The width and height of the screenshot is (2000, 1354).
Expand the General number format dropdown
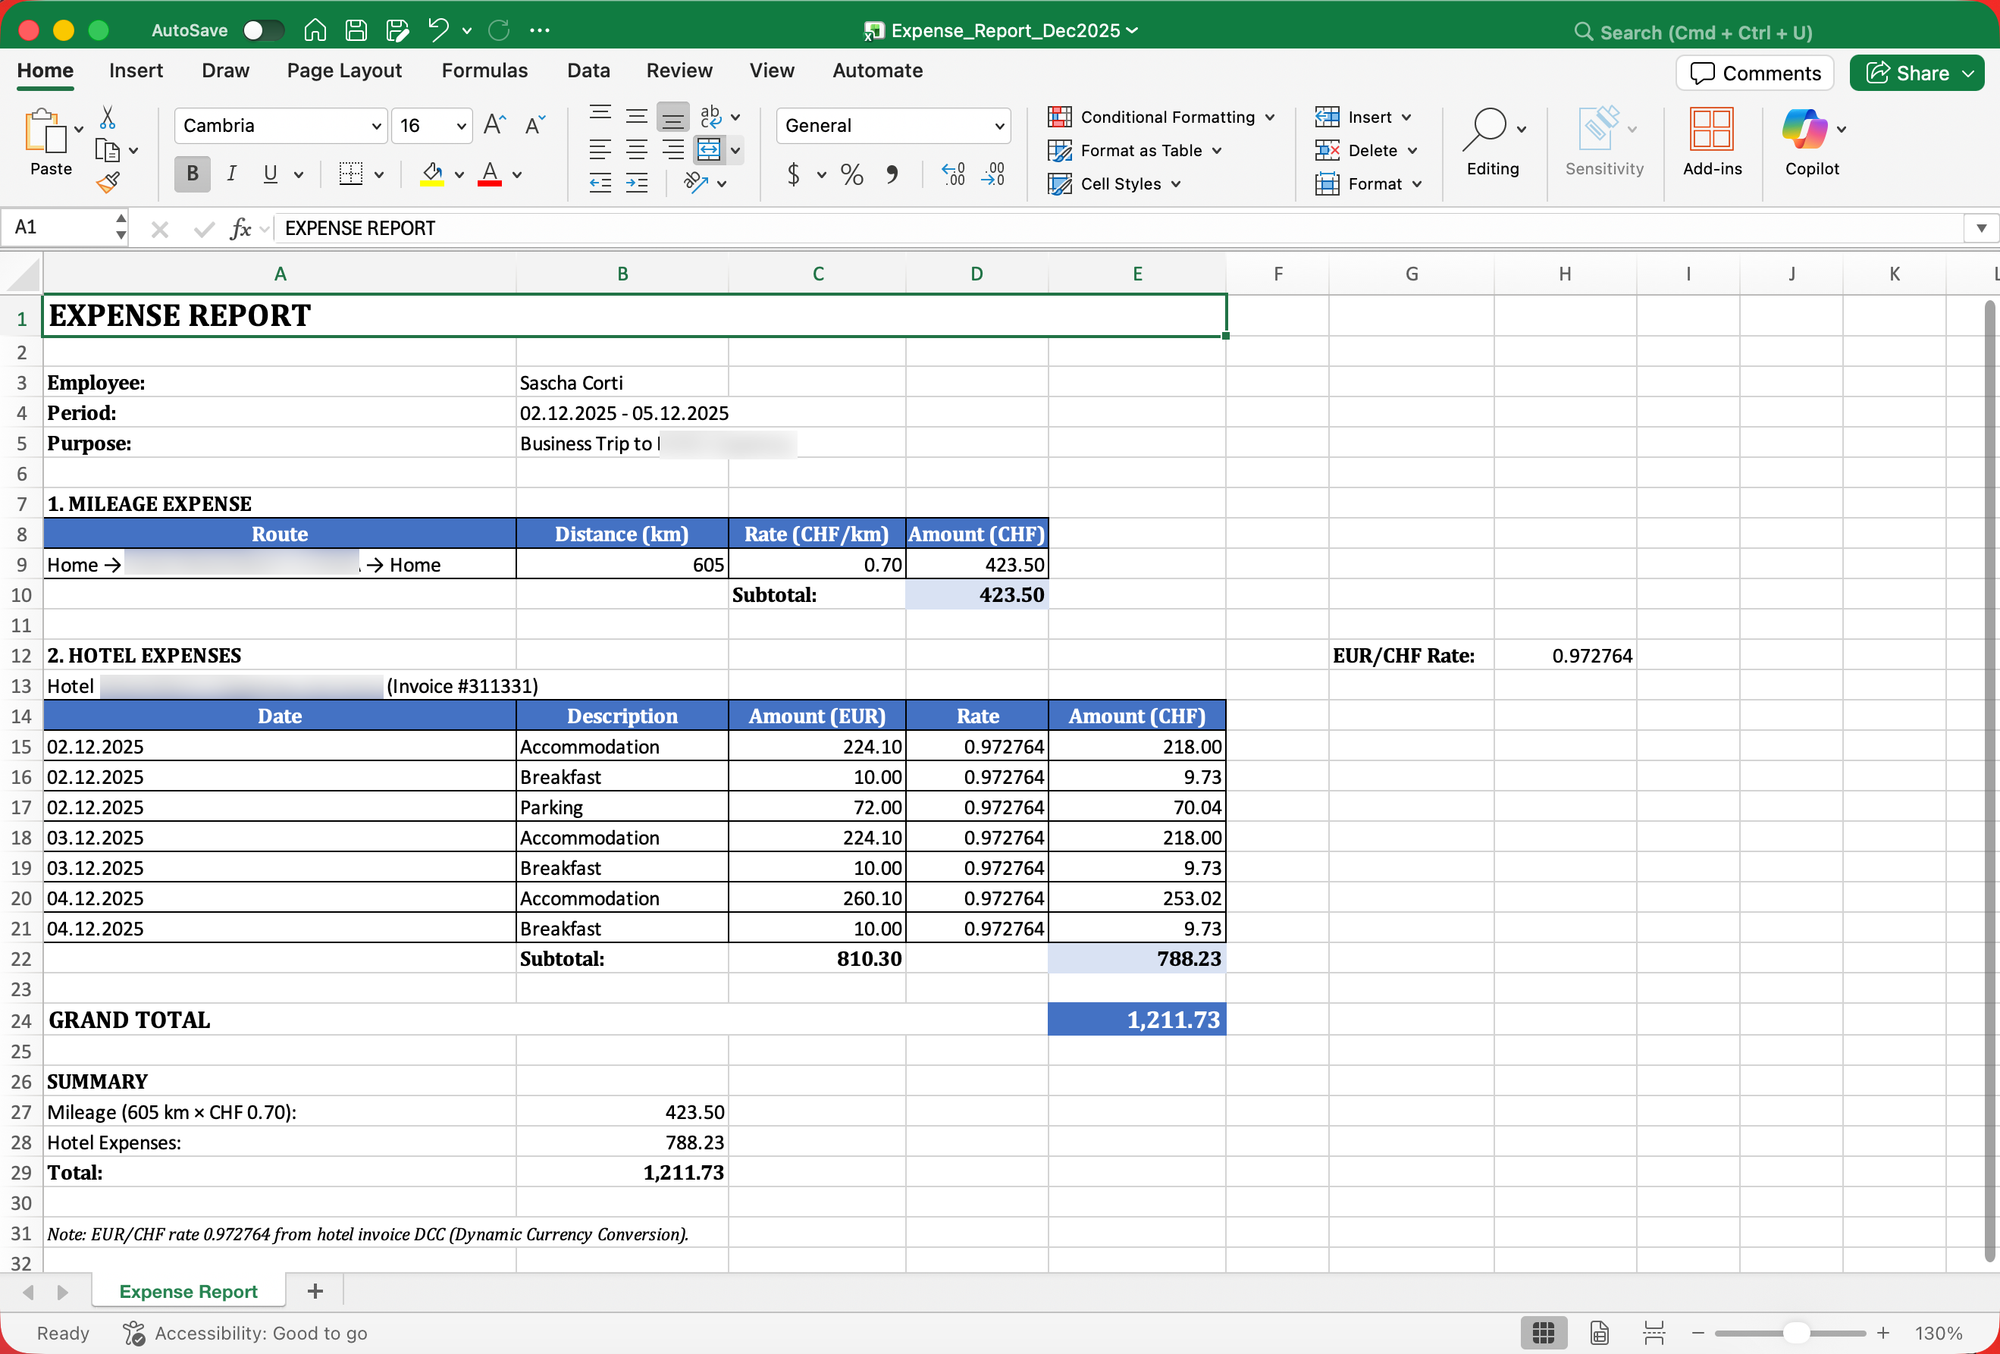(998, 126)
